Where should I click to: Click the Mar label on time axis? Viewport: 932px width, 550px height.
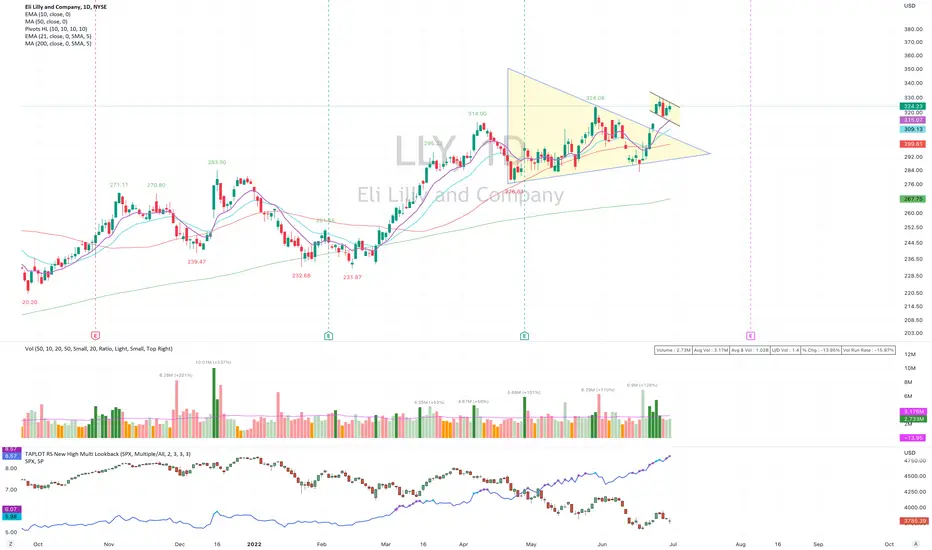point(386,544)
